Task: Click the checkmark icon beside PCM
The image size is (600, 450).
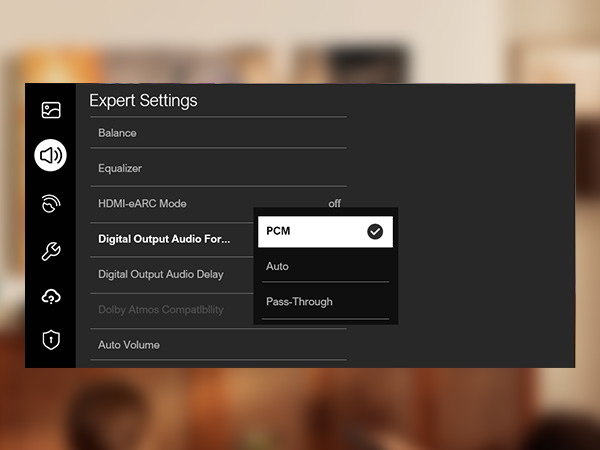Action: 375,231
